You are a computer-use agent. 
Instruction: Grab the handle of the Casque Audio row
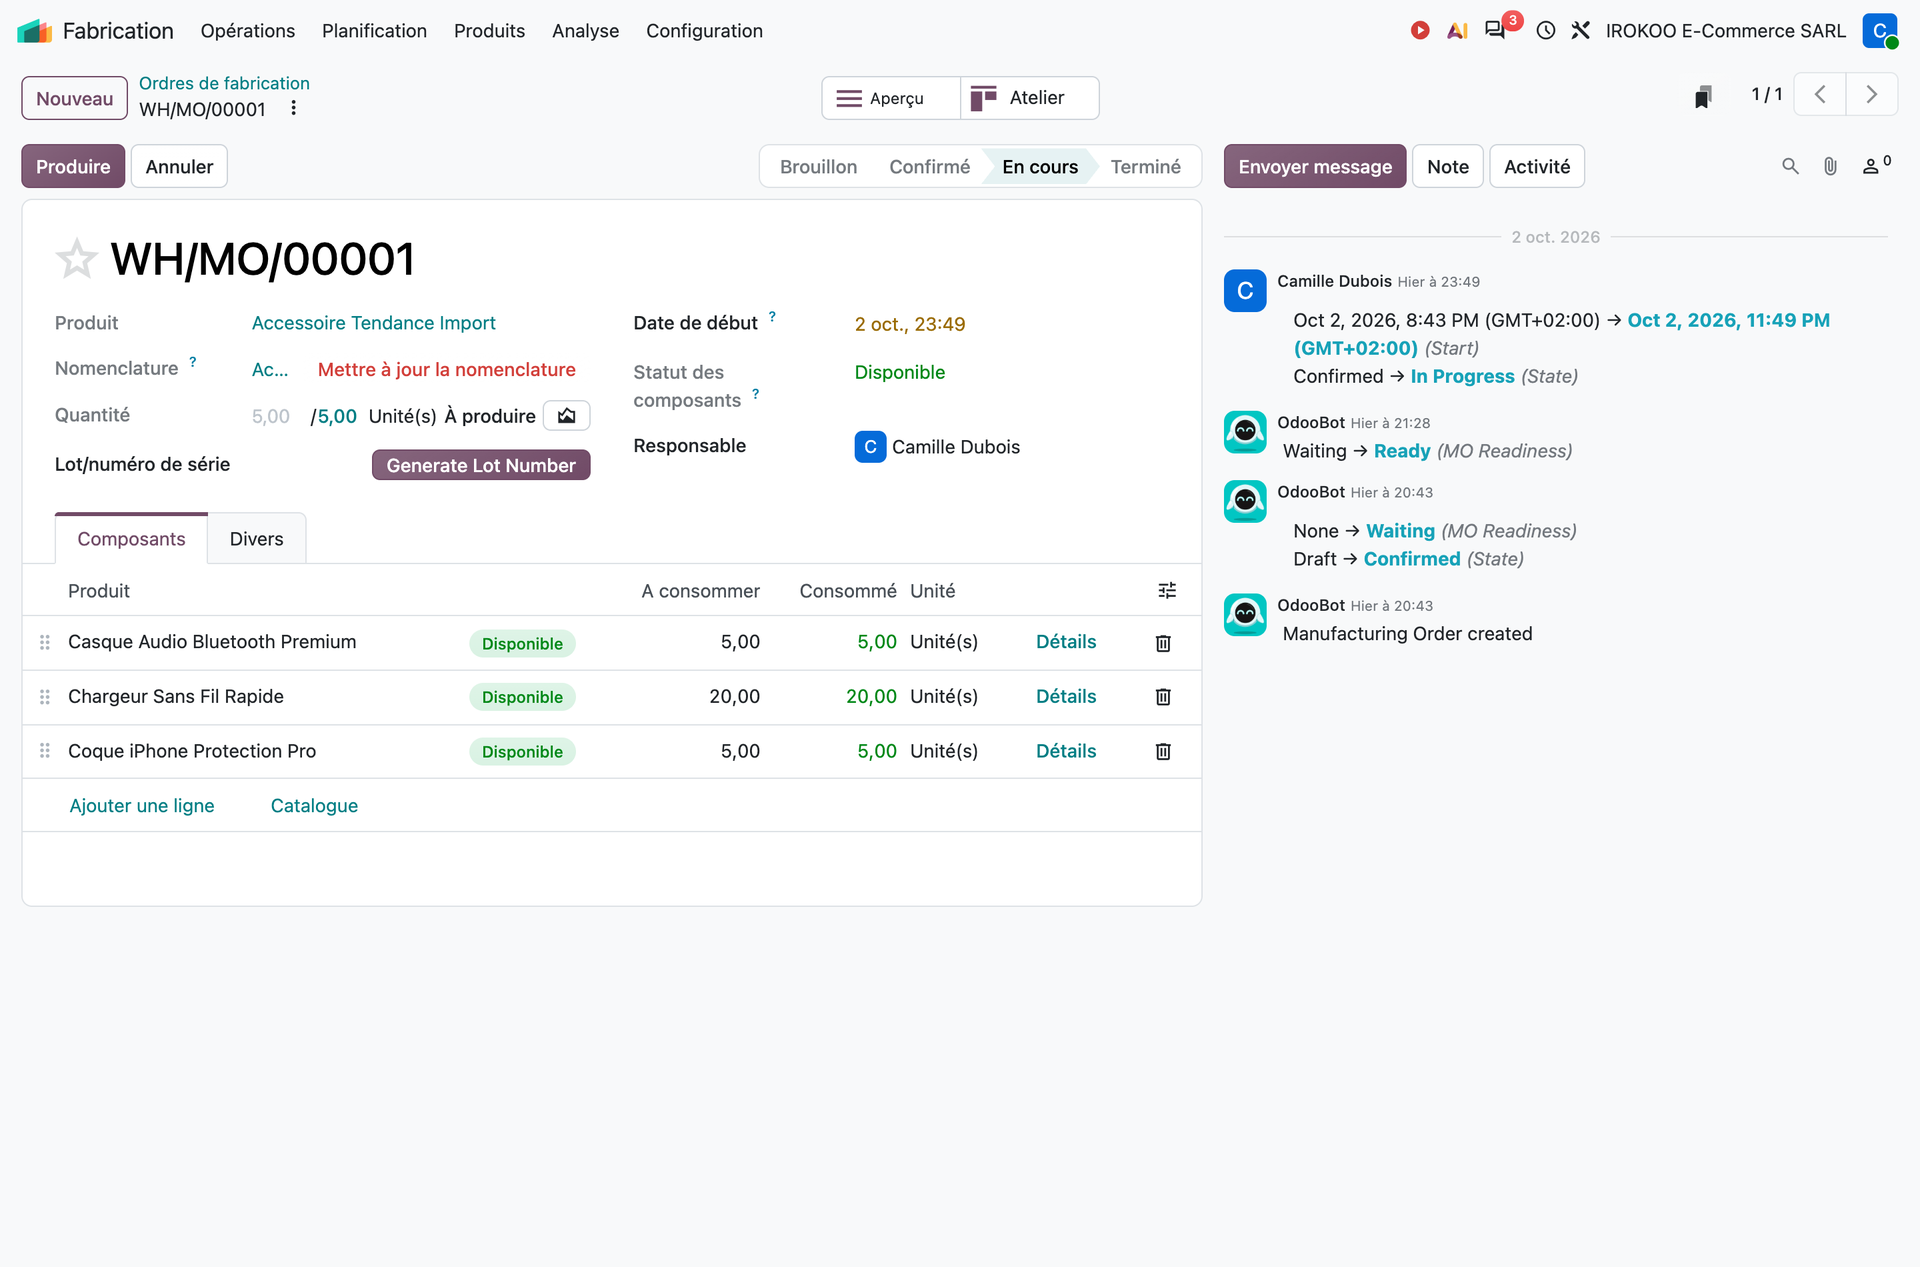pos(45,642)
